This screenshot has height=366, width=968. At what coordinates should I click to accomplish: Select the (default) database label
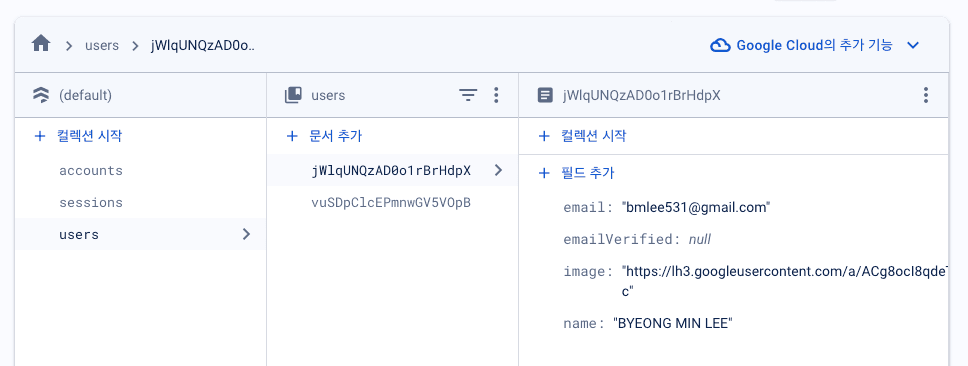pos(85,95)
